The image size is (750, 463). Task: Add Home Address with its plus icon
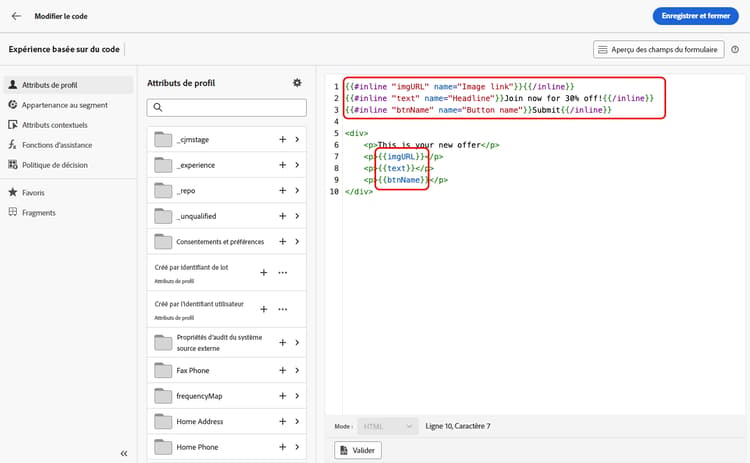click(283, 421)
